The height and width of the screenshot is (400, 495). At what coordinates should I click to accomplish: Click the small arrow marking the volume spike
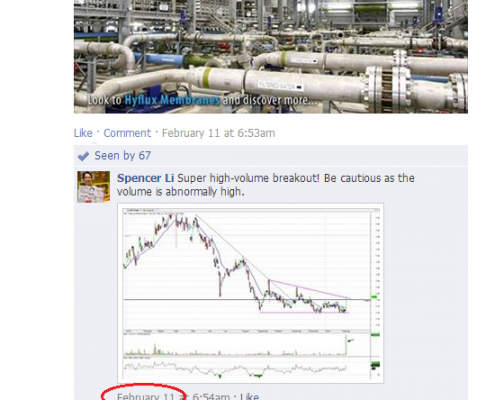coord(351,340)
